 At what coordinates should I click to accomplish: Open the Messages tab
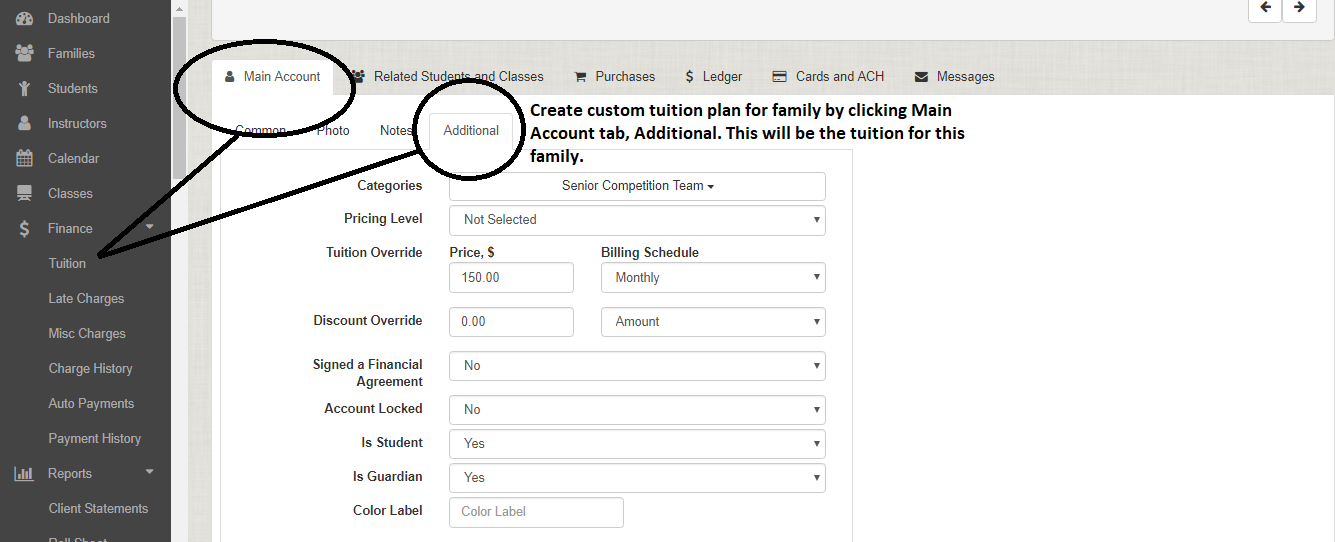[x=954, y=76]
